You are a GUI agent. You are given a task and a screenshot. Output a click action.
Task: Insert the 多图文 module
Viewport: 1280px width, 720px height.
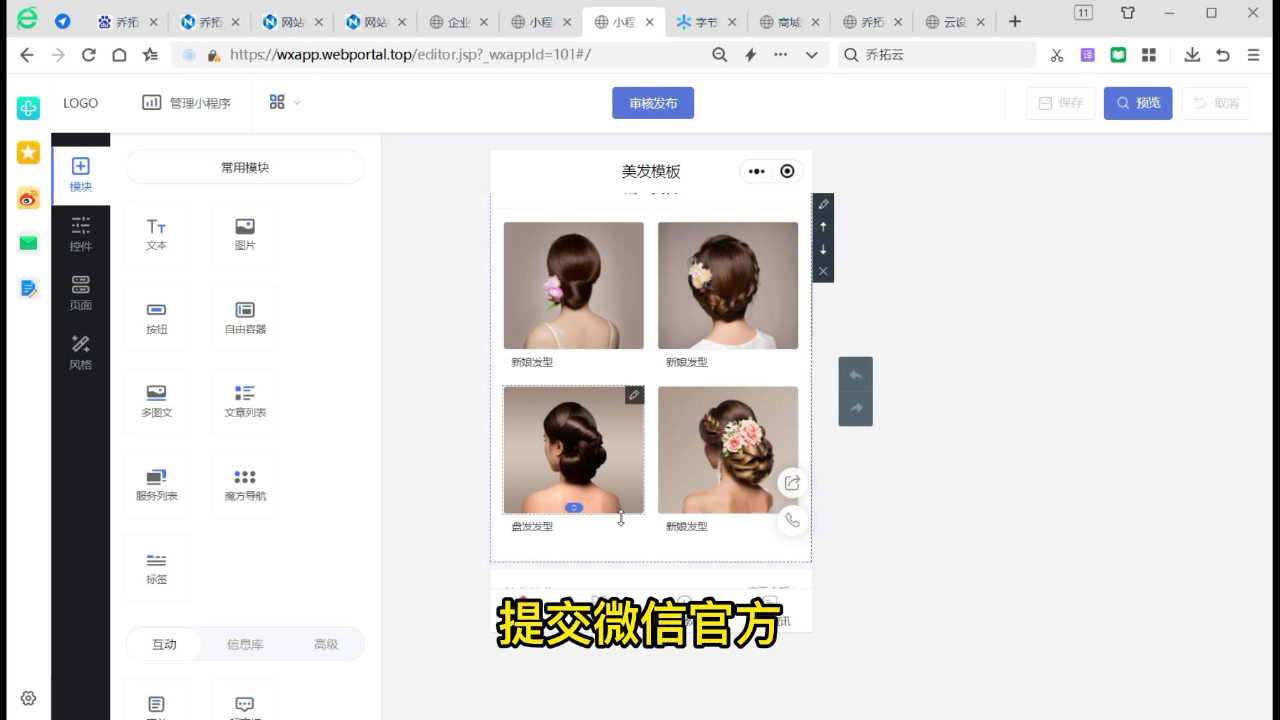156,400
